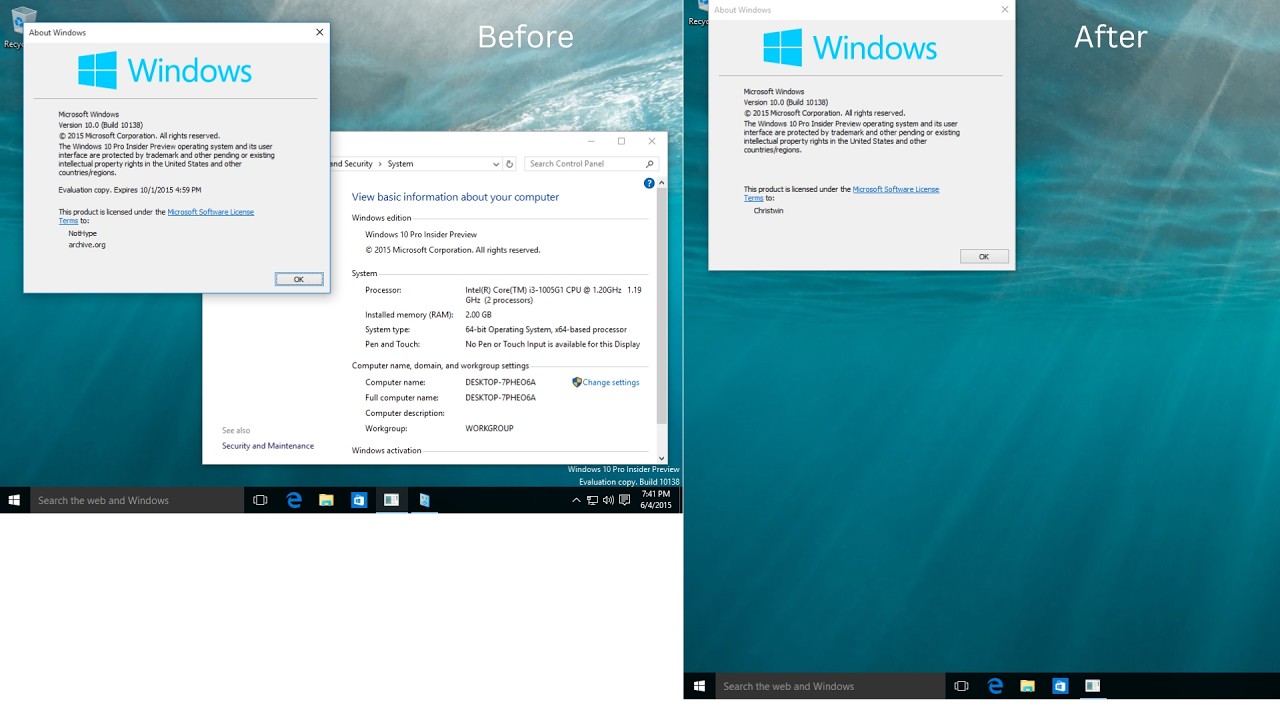
Task: Click the 'Evaluation copy. Expires 10/1/2015' line
Action: click(130, 189)
